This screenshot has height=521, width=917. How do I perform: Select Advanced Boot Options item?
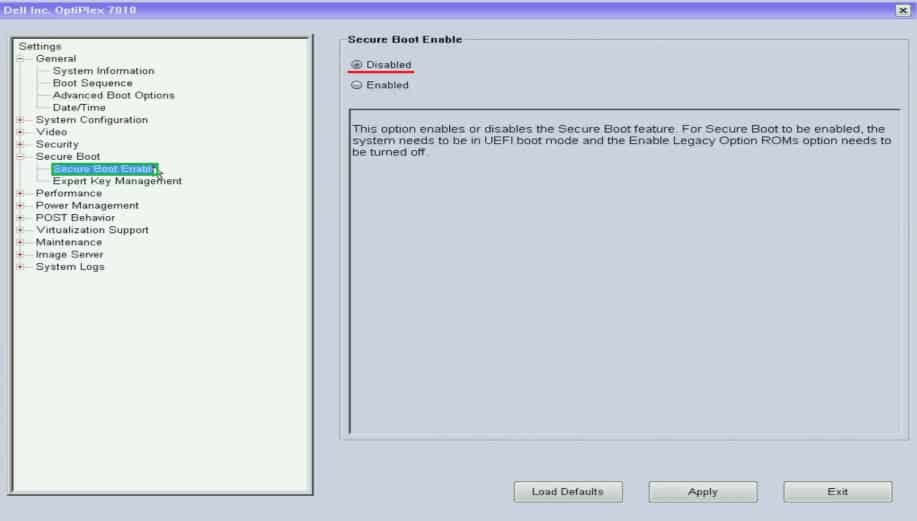tap(113, 95)
